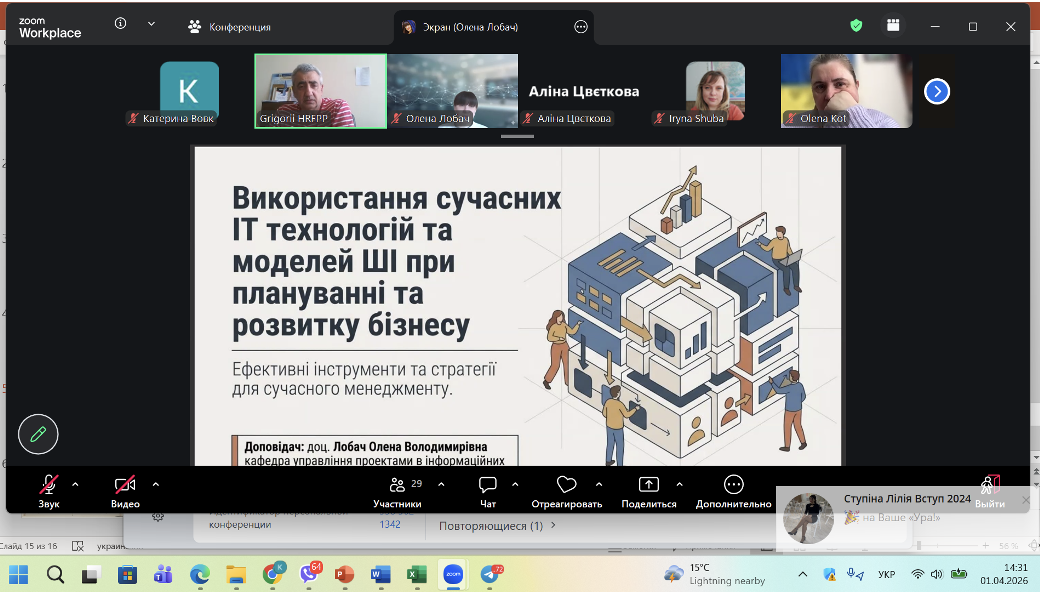This screenshot has height=592, width=1040.
Task: Show next participants with blue arrow
Action: (936, 92)
